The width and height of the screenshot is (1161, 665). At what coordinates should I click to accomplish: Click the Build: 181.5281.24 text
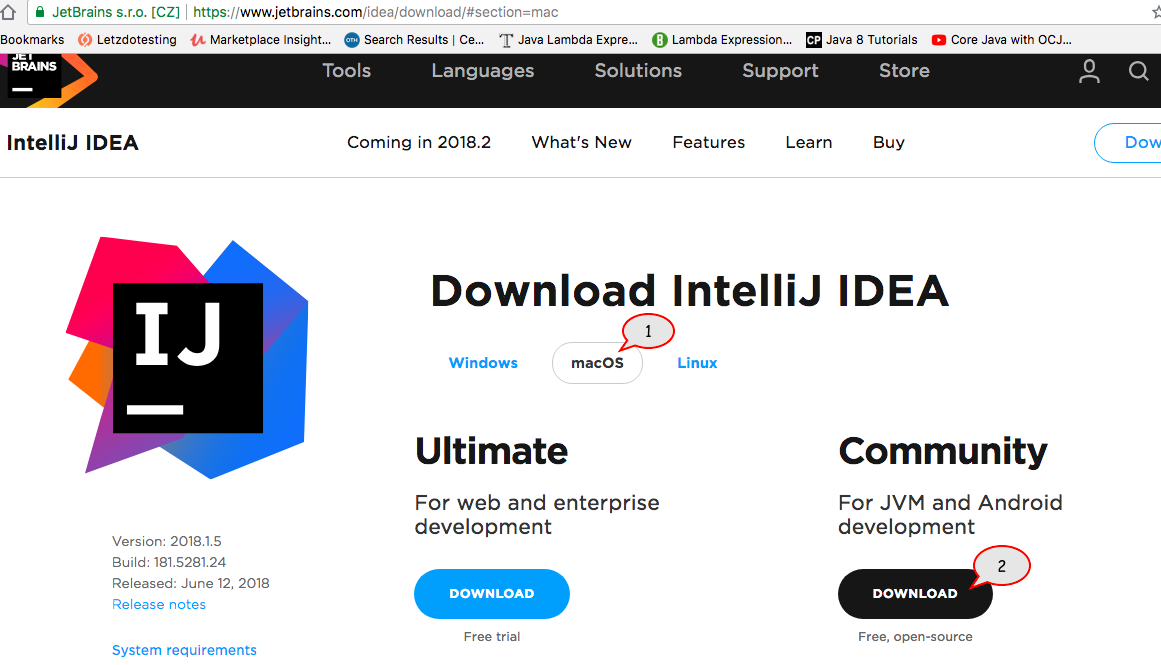(x=169, y=562)
